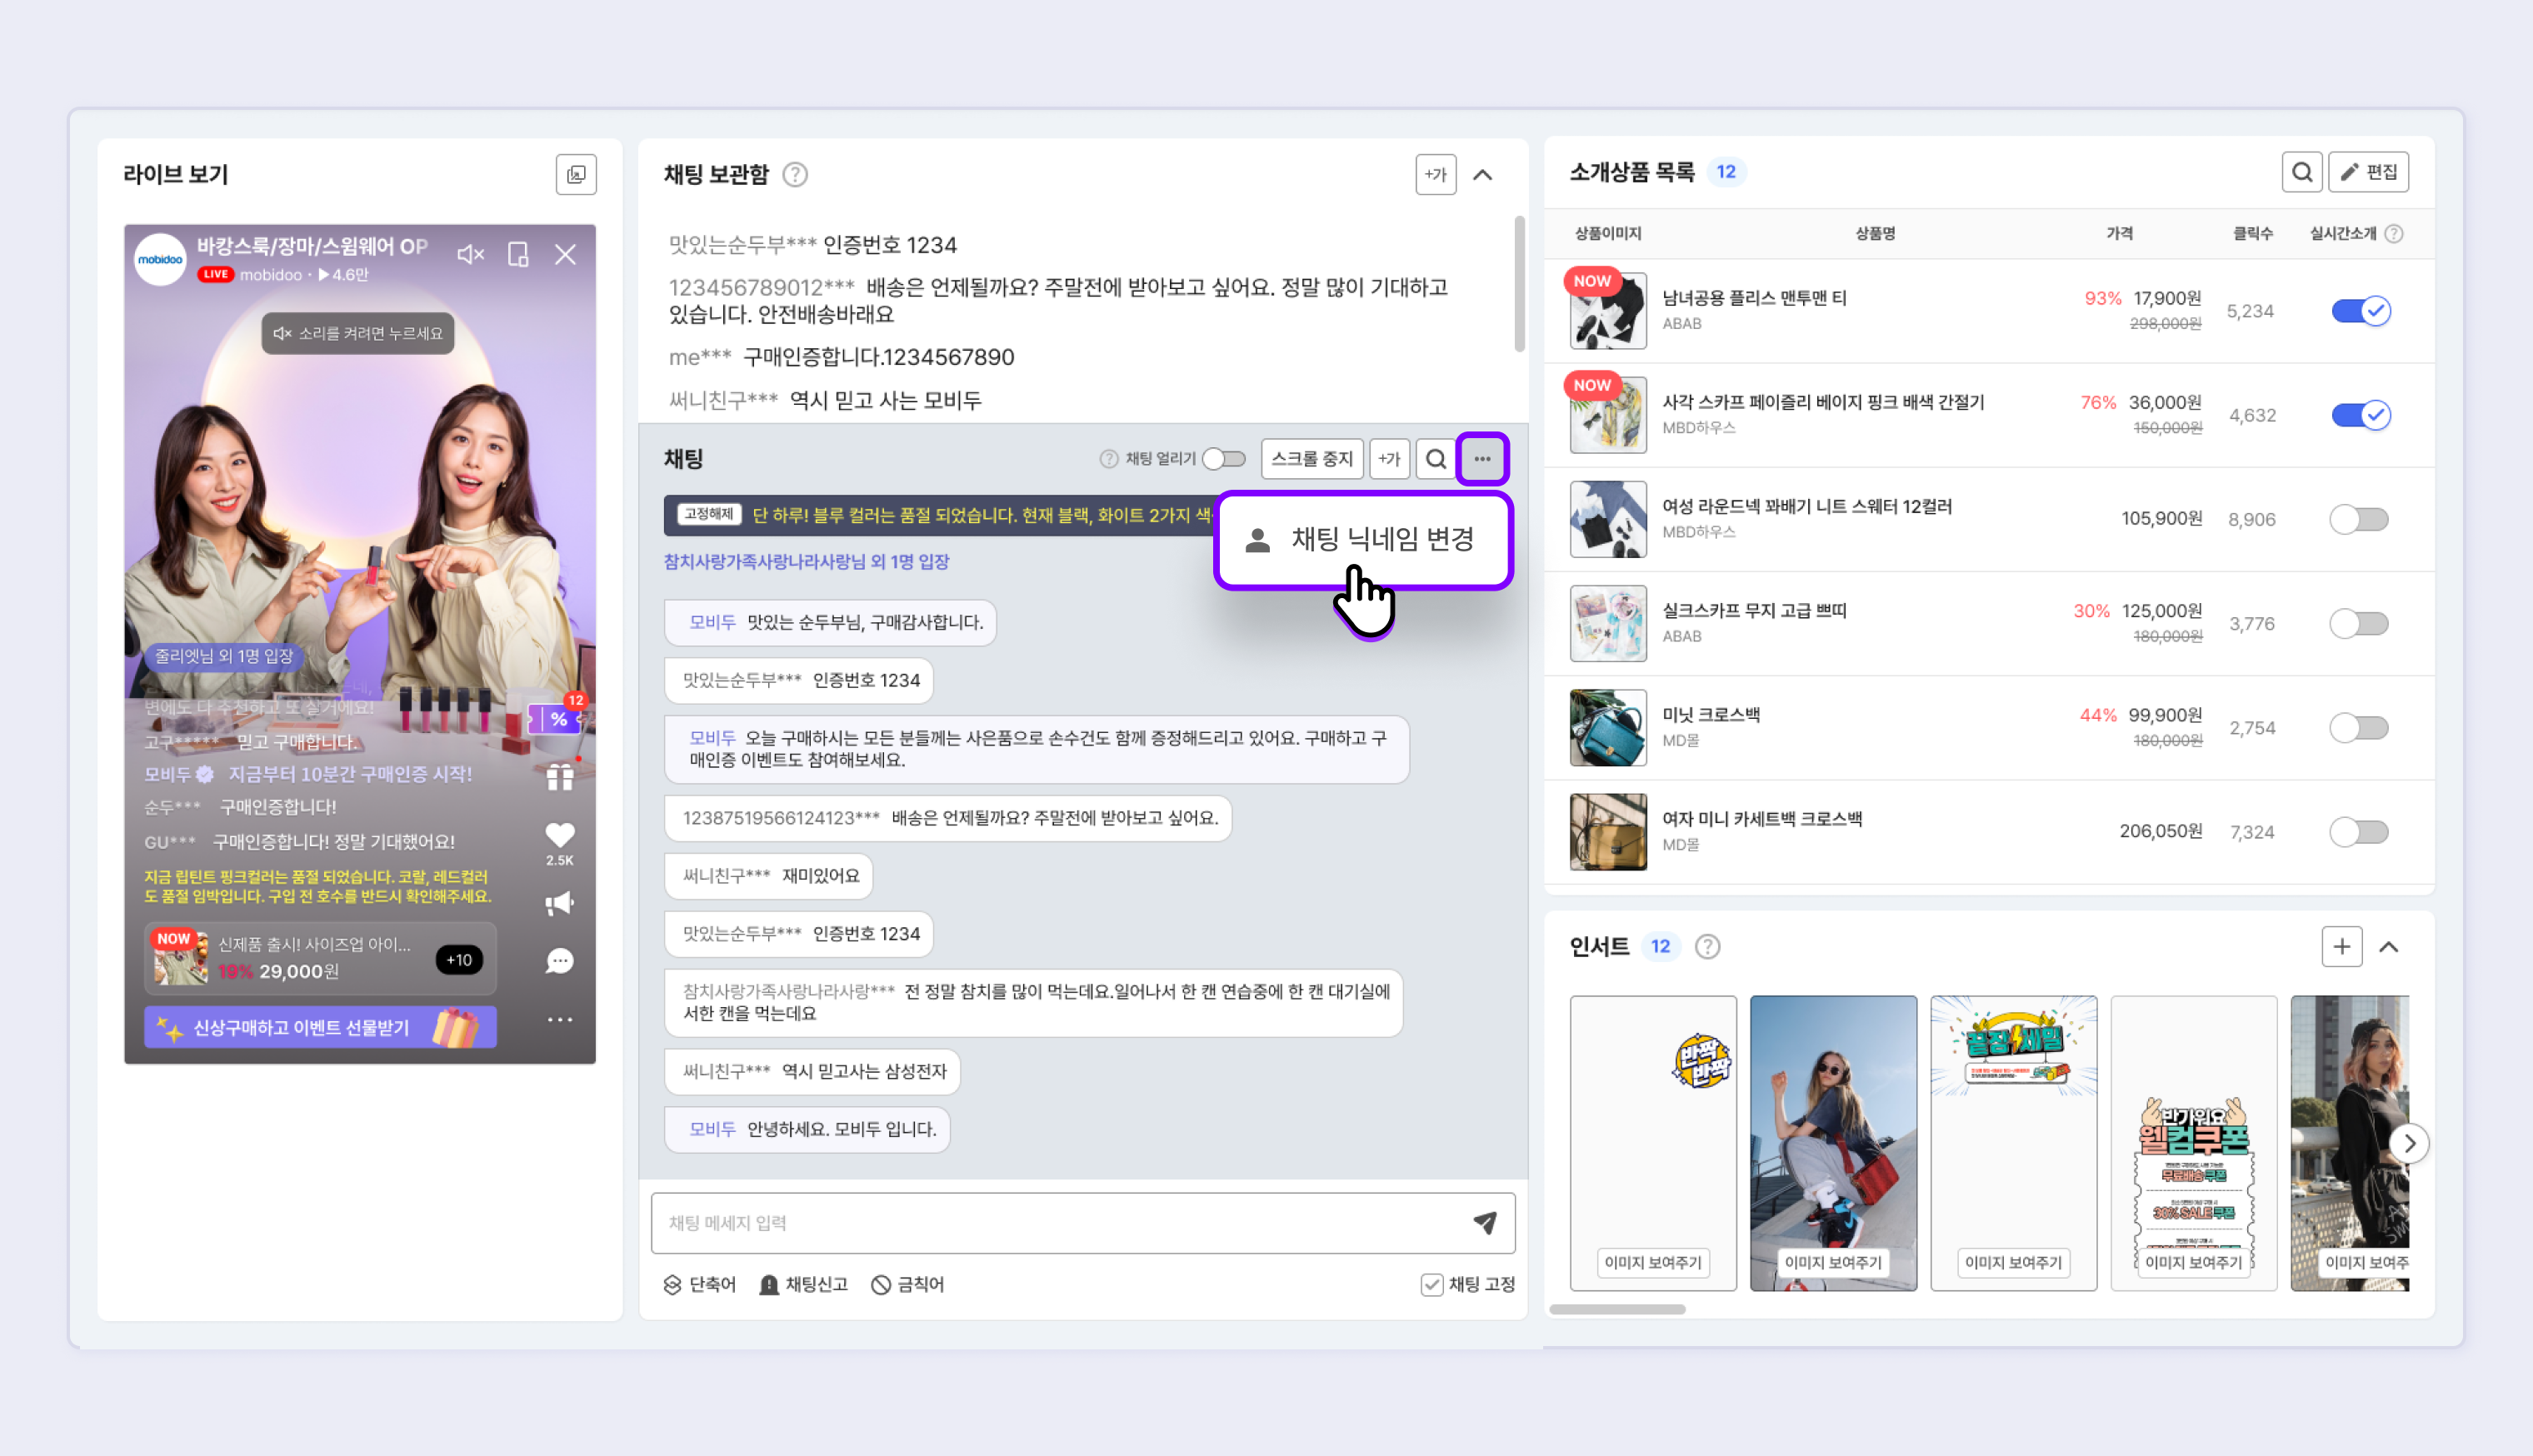The width and height of the screenshot is (2533, 1456).
Task: Click the heart like icon on live
Action: click(x=560, y=835)
